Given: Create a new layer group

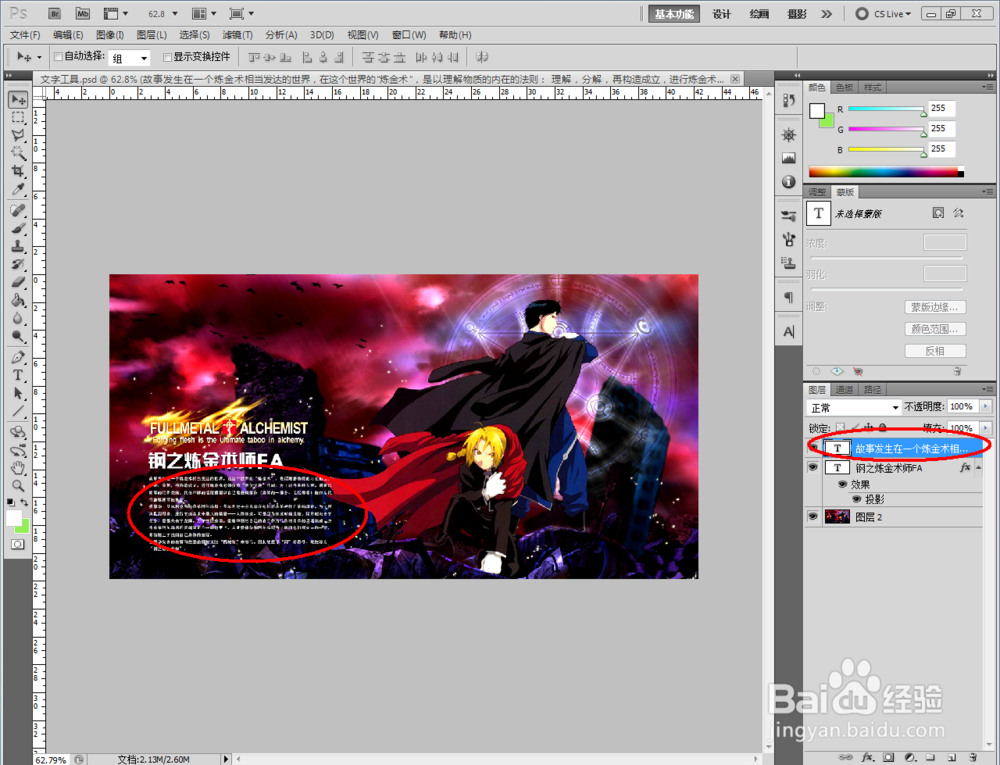Looking at the screenshot, I should [x=930, y=757].
